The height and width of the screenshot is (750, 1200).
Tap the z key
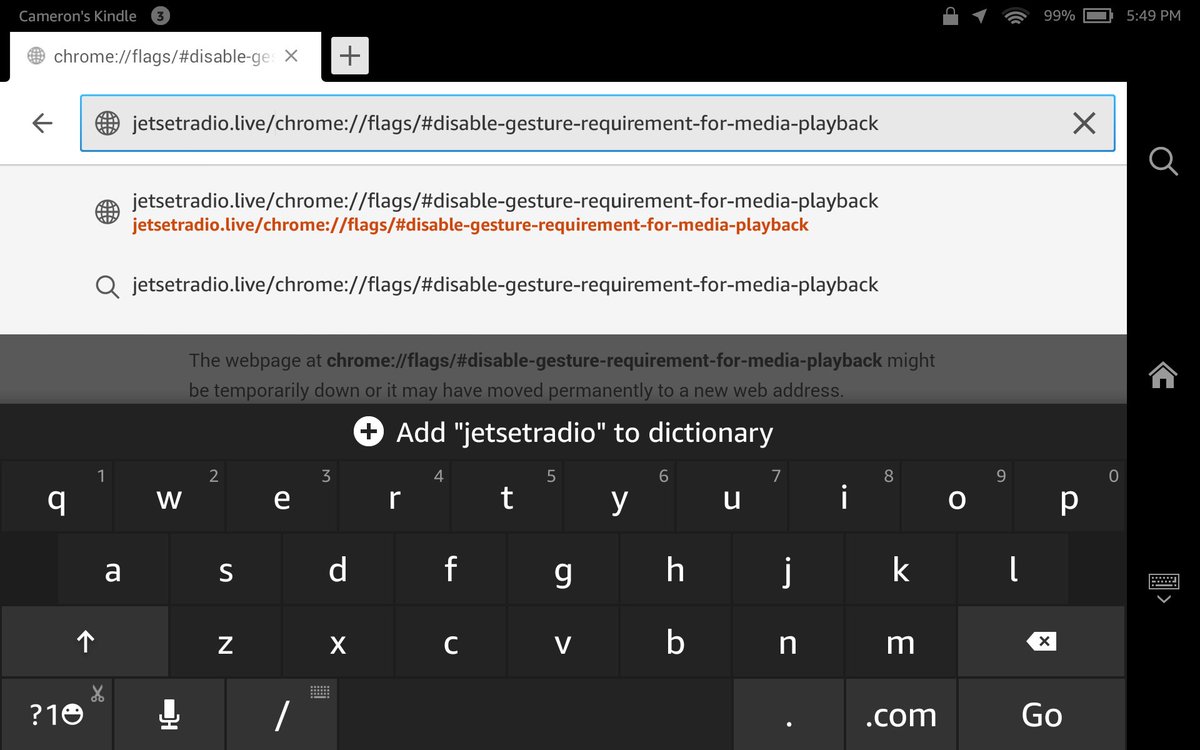point(226,643)
